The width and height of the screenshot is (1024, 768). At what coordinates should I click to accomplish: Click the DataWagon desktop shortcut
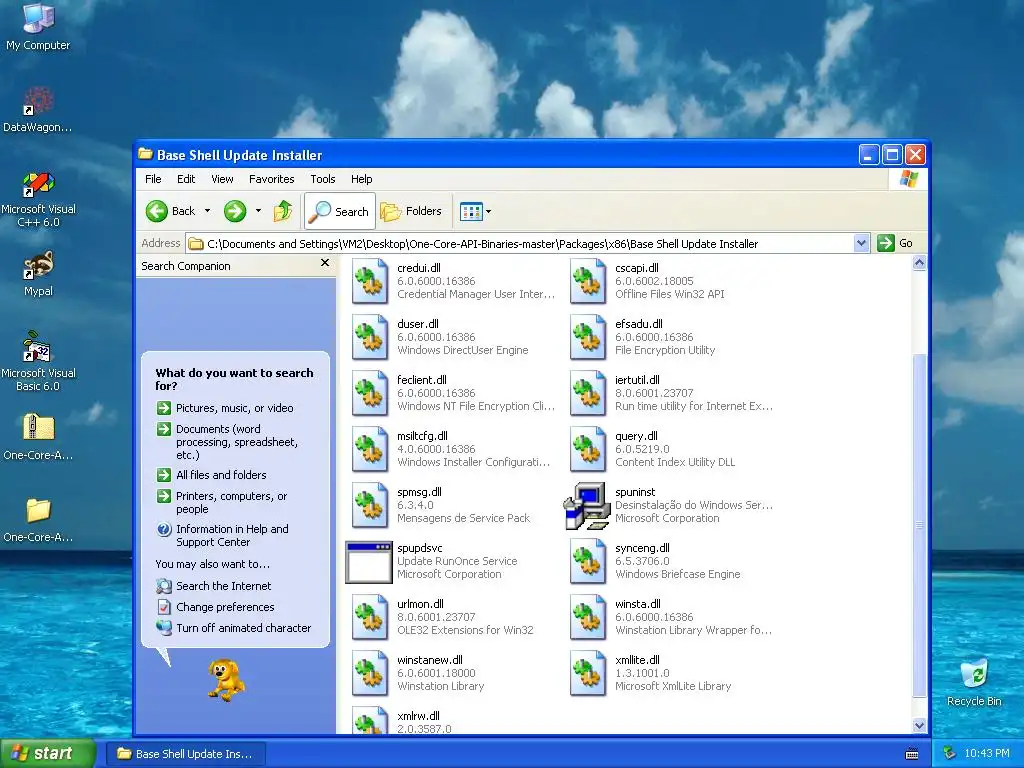pos(38,110)
